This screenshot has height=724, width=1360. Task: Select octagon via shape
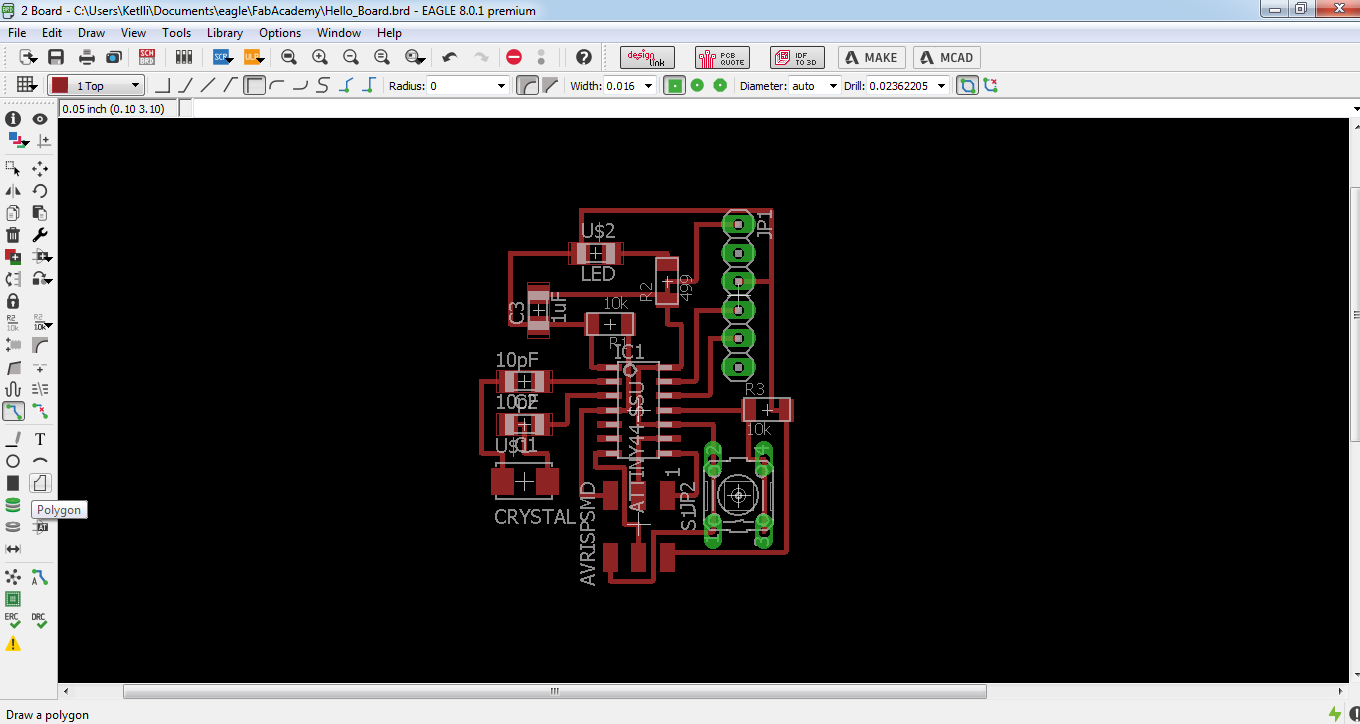(720, 86)
